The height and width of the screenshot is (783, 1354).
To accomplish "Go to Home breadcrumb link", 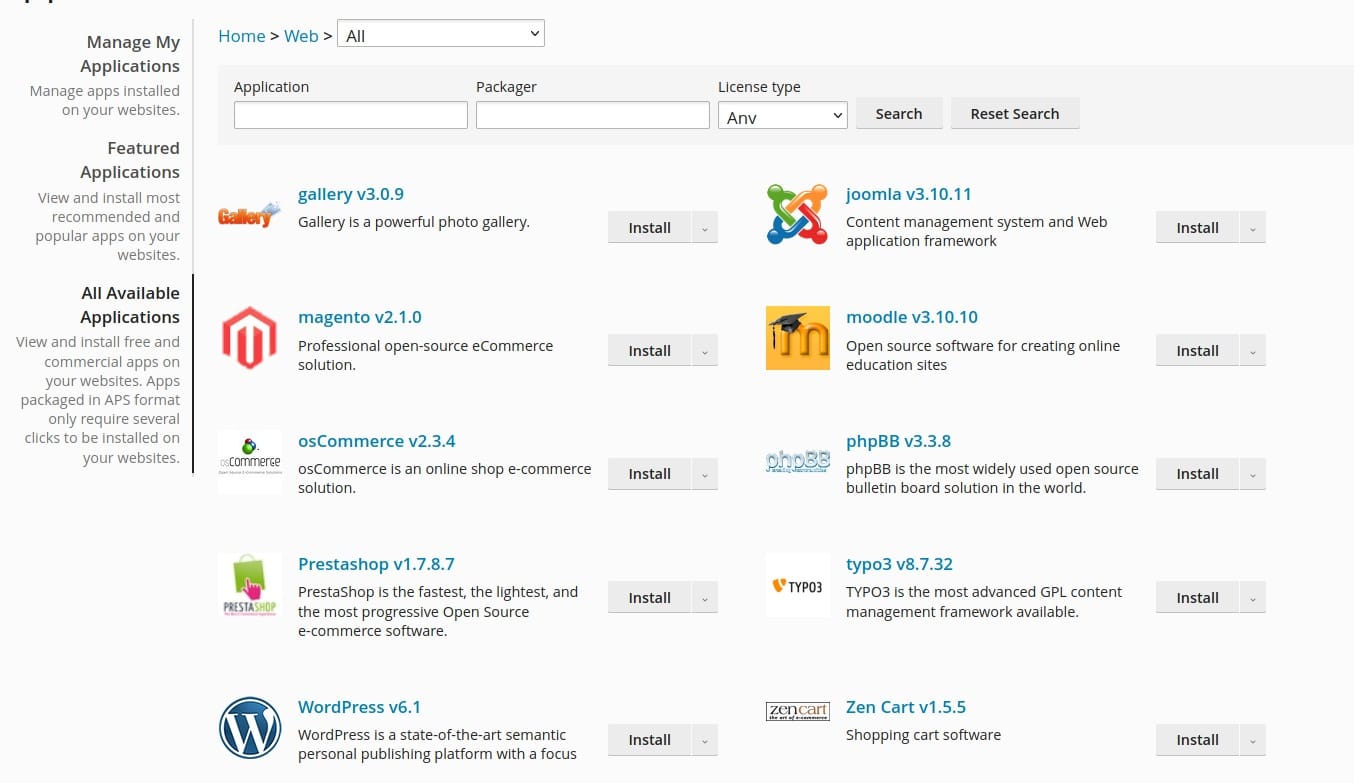I will [x=242, y=36].
